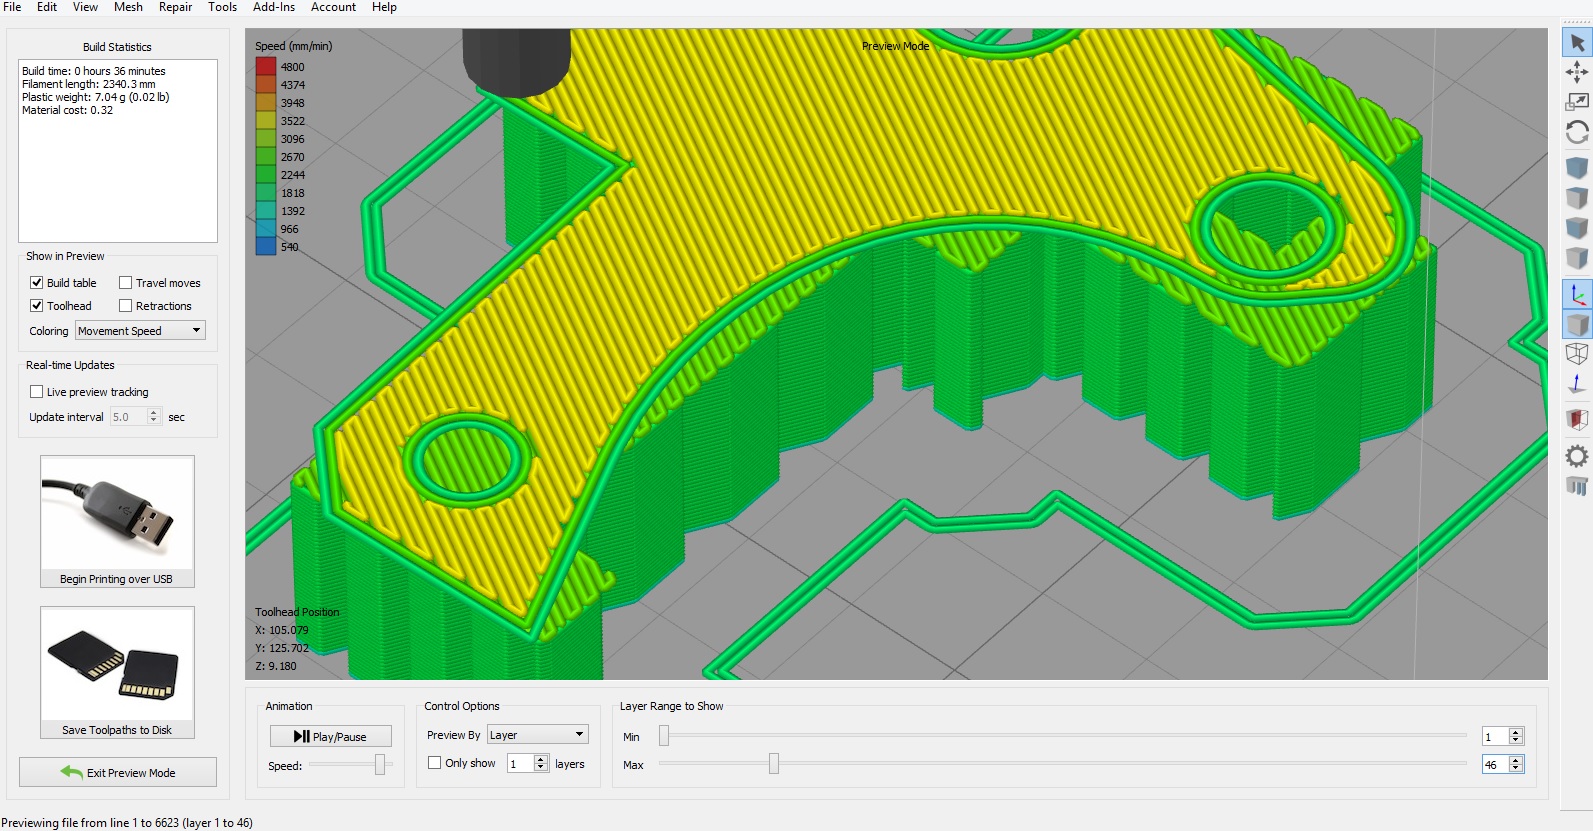Open the Coloring dropdown
This screenshot has width=1593, height=831.
click(140, 331)
